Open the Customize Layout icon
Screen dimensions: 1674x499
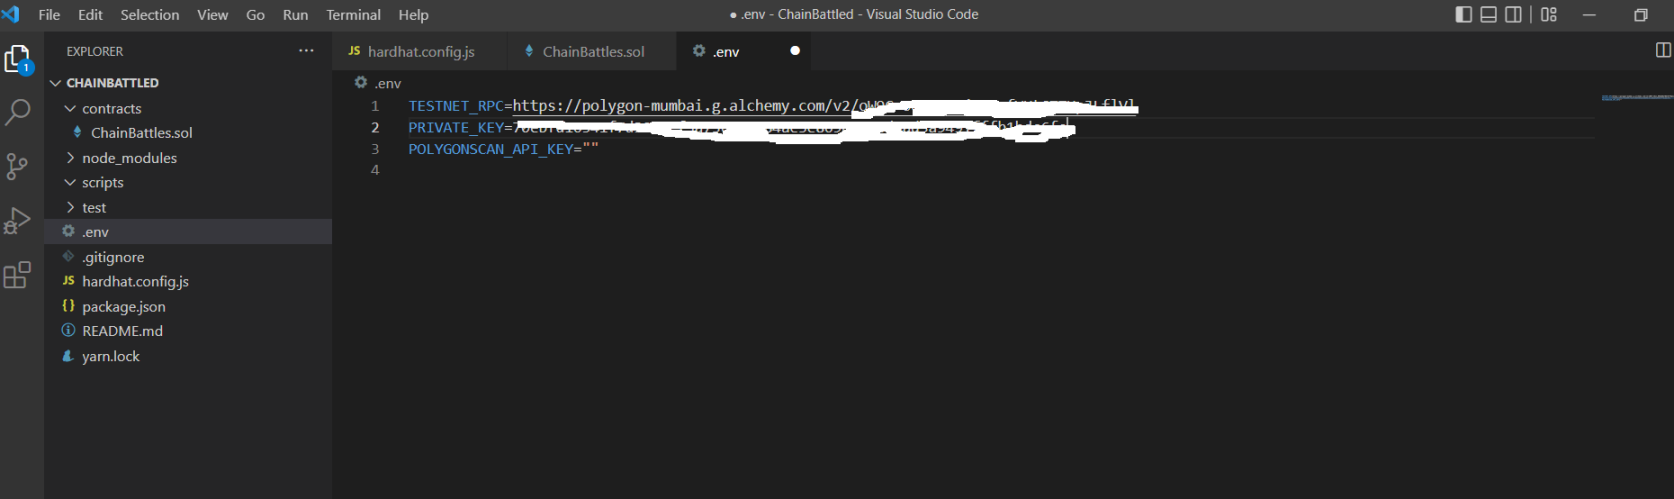point(1549,15)
